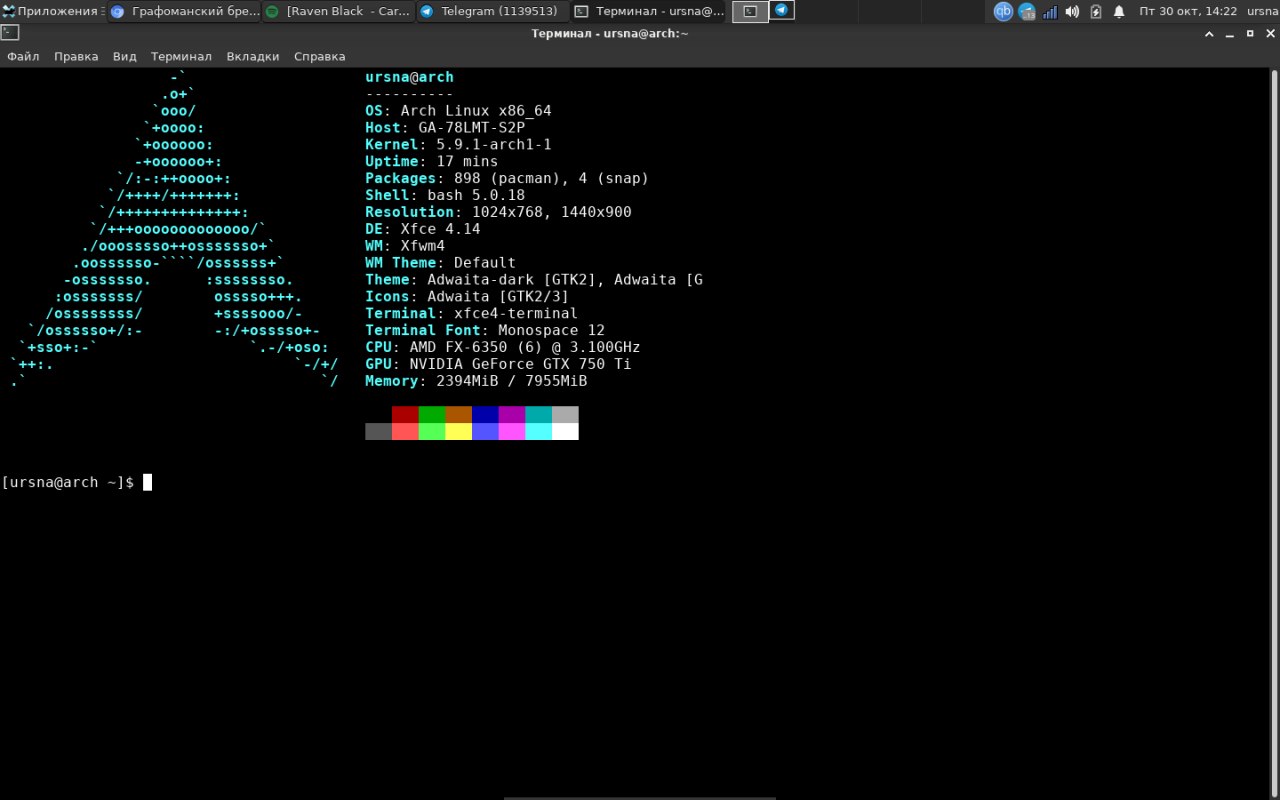Screen dimensions: 1280x800
Task: Open the Правка menu
Action: pyautogui.click(x=76, y=56)
